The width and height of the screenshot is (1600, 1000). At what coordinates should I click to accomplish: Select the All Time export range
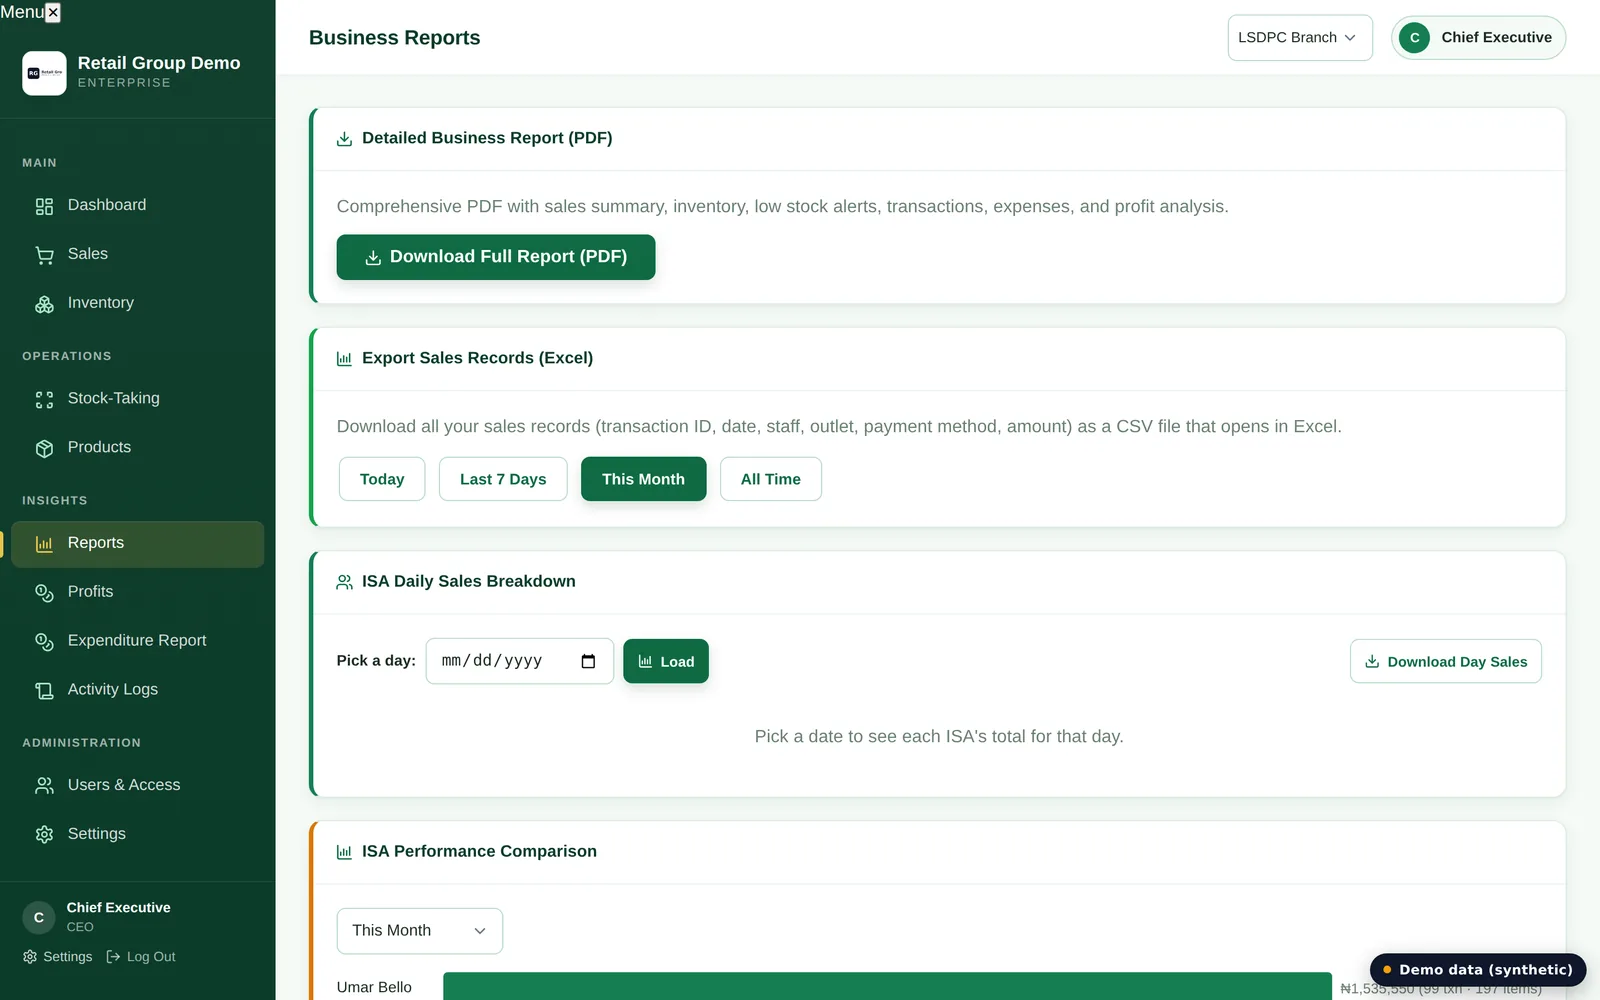pos(771,479)
